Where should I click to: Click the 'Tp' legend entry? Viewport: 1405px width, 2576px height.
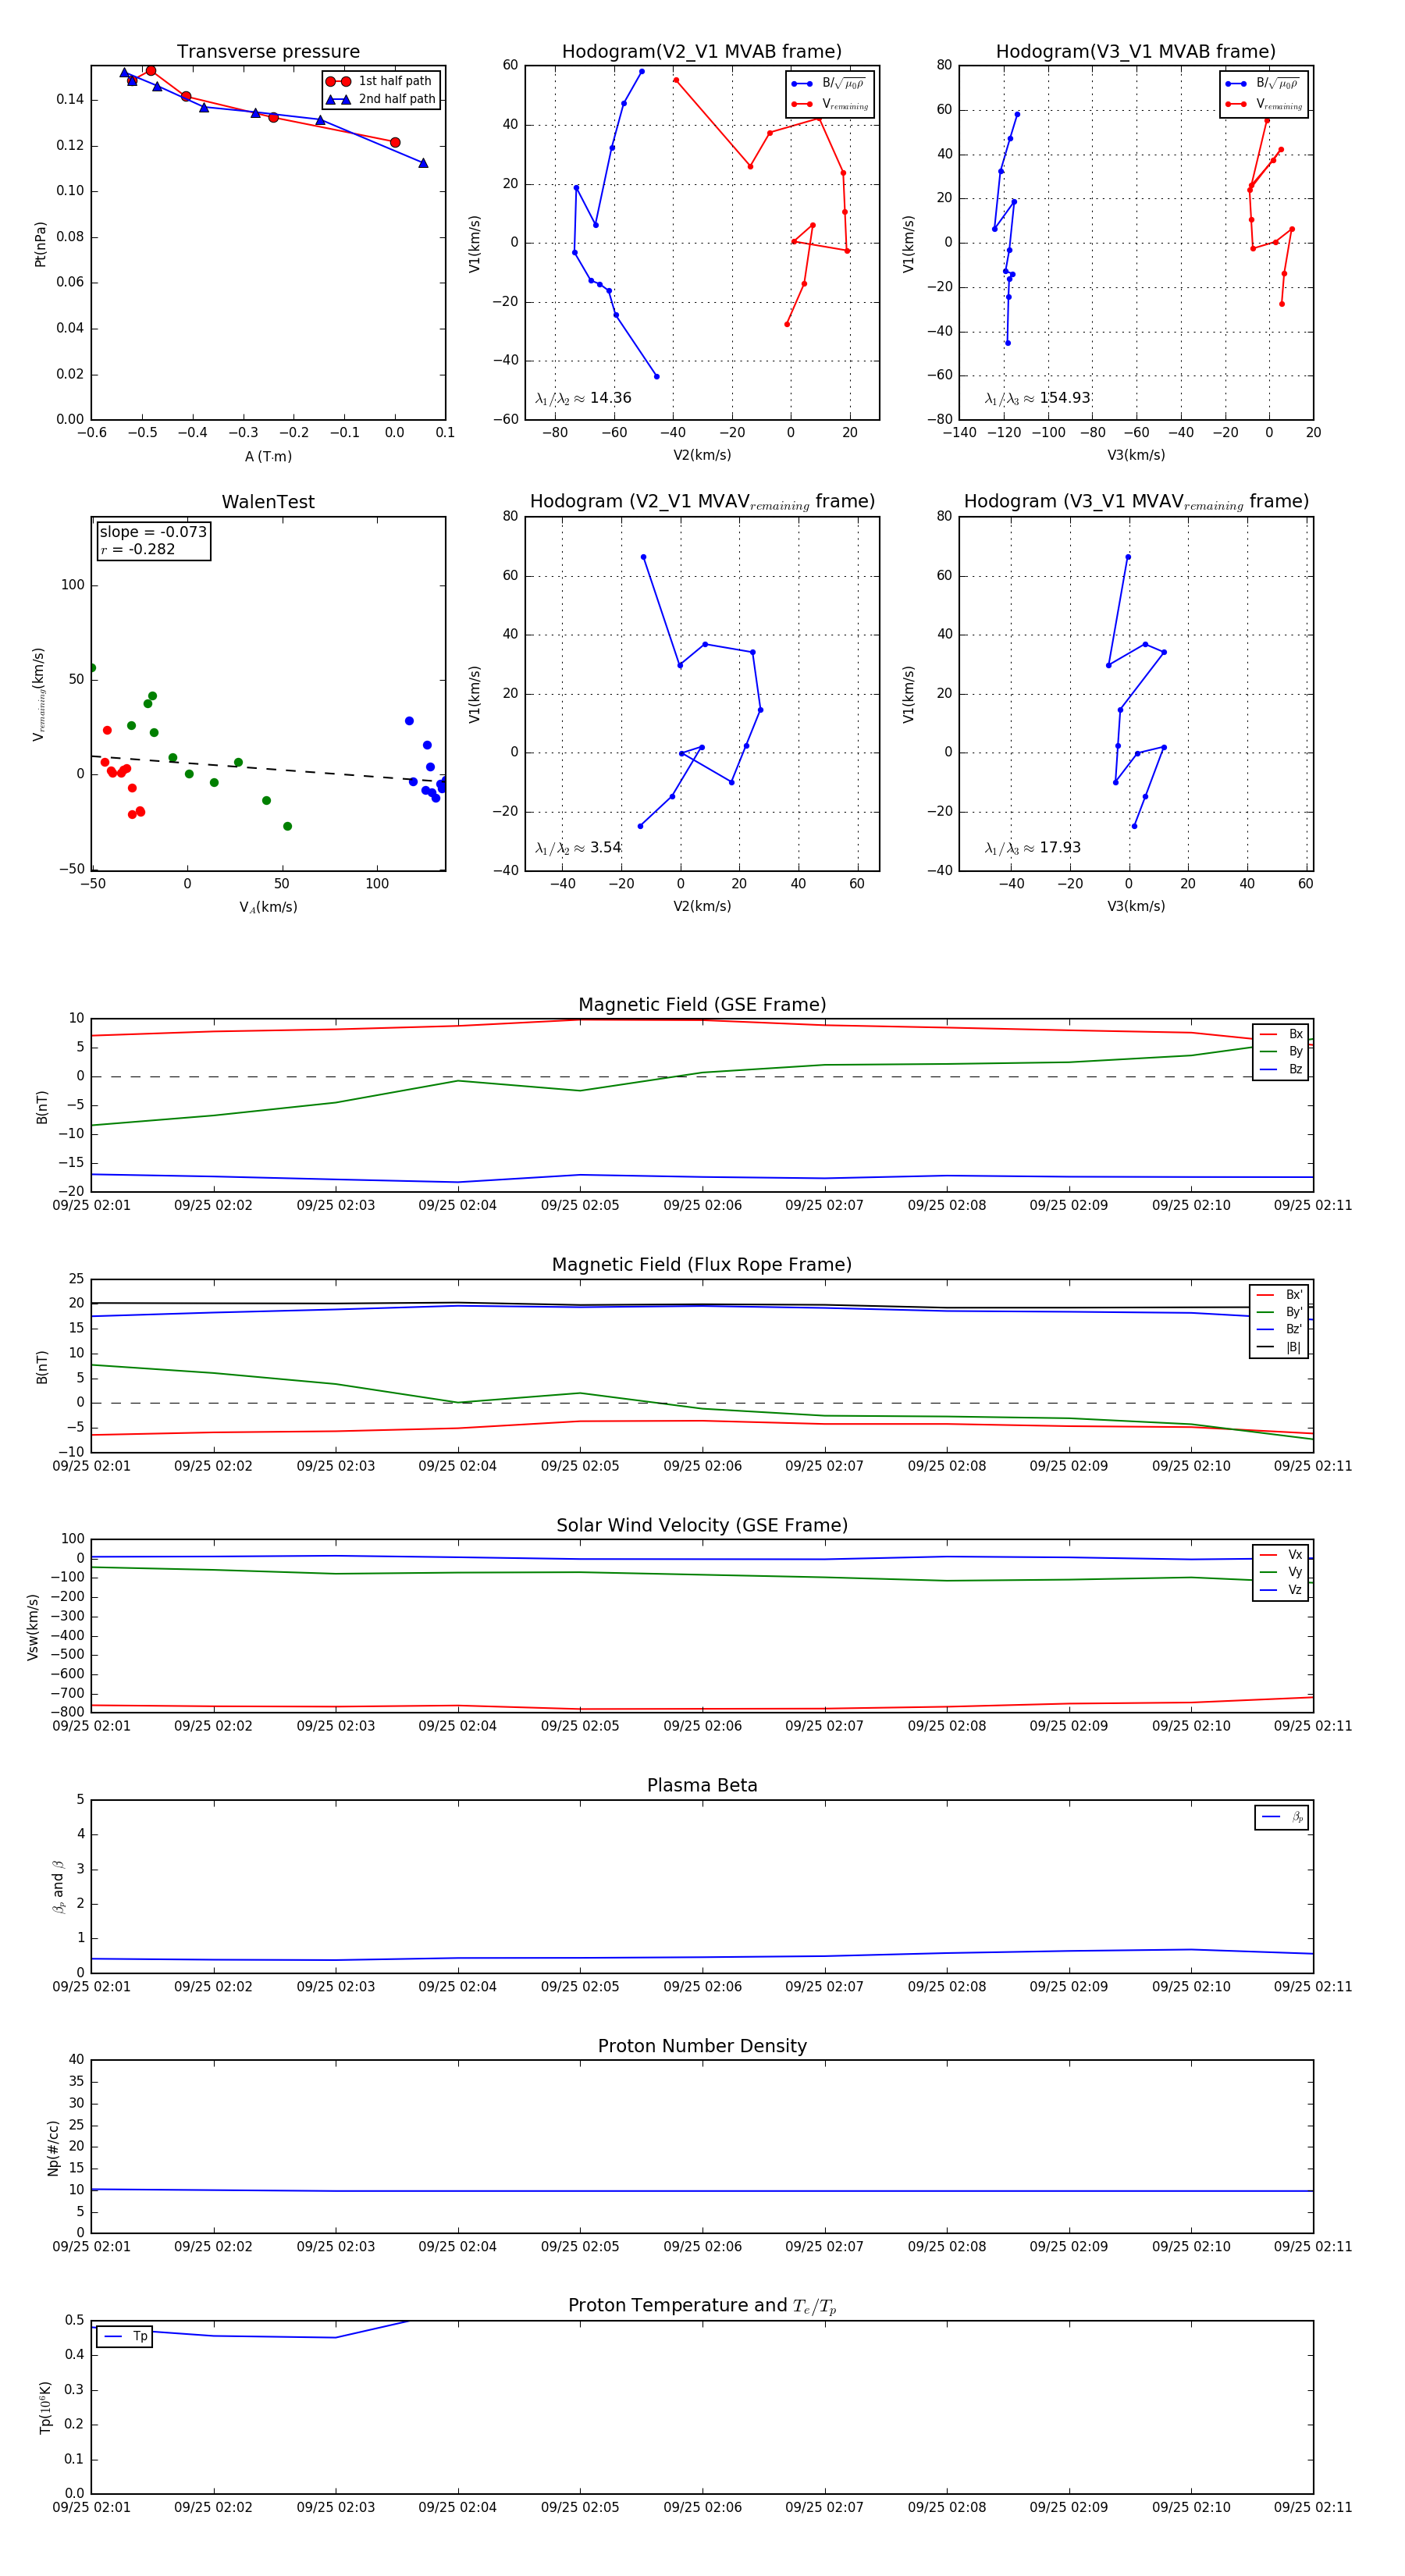[125, 2337]
